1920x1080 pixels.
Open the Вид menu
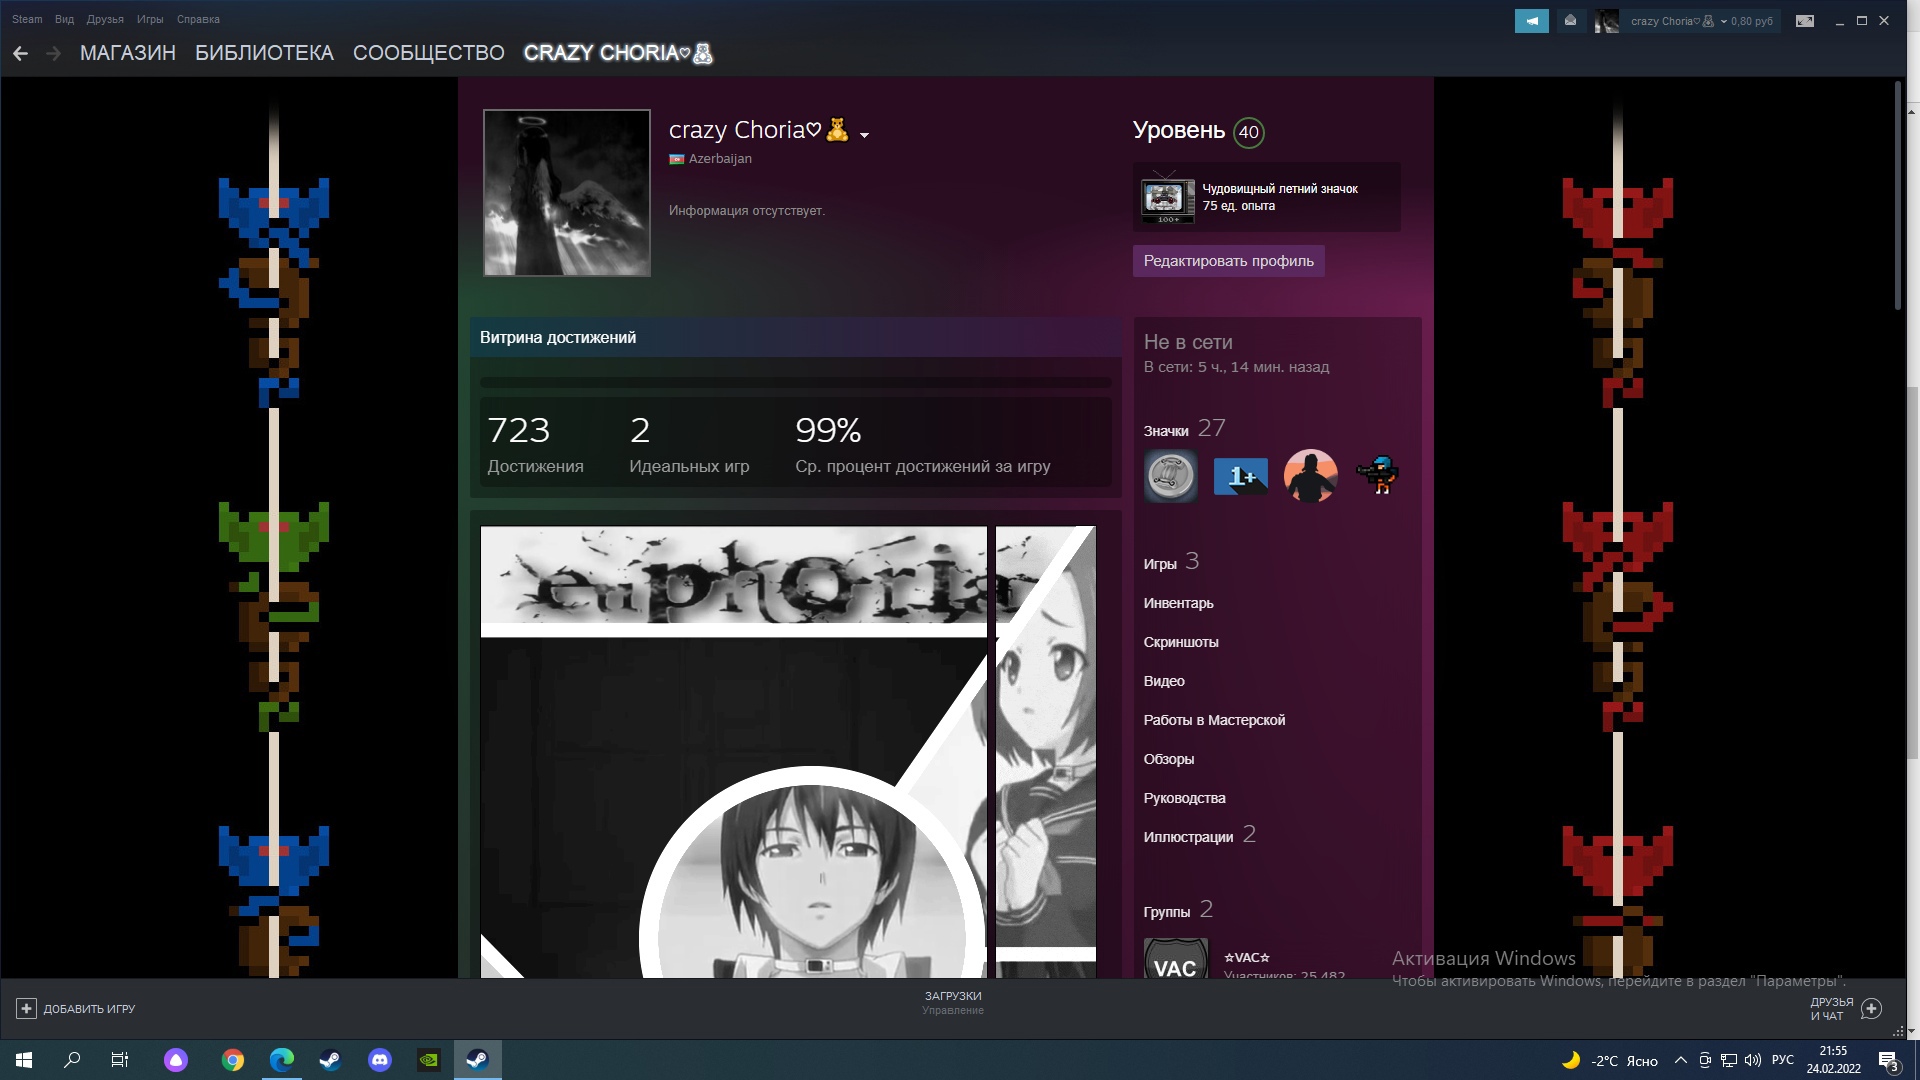point(64,19)
